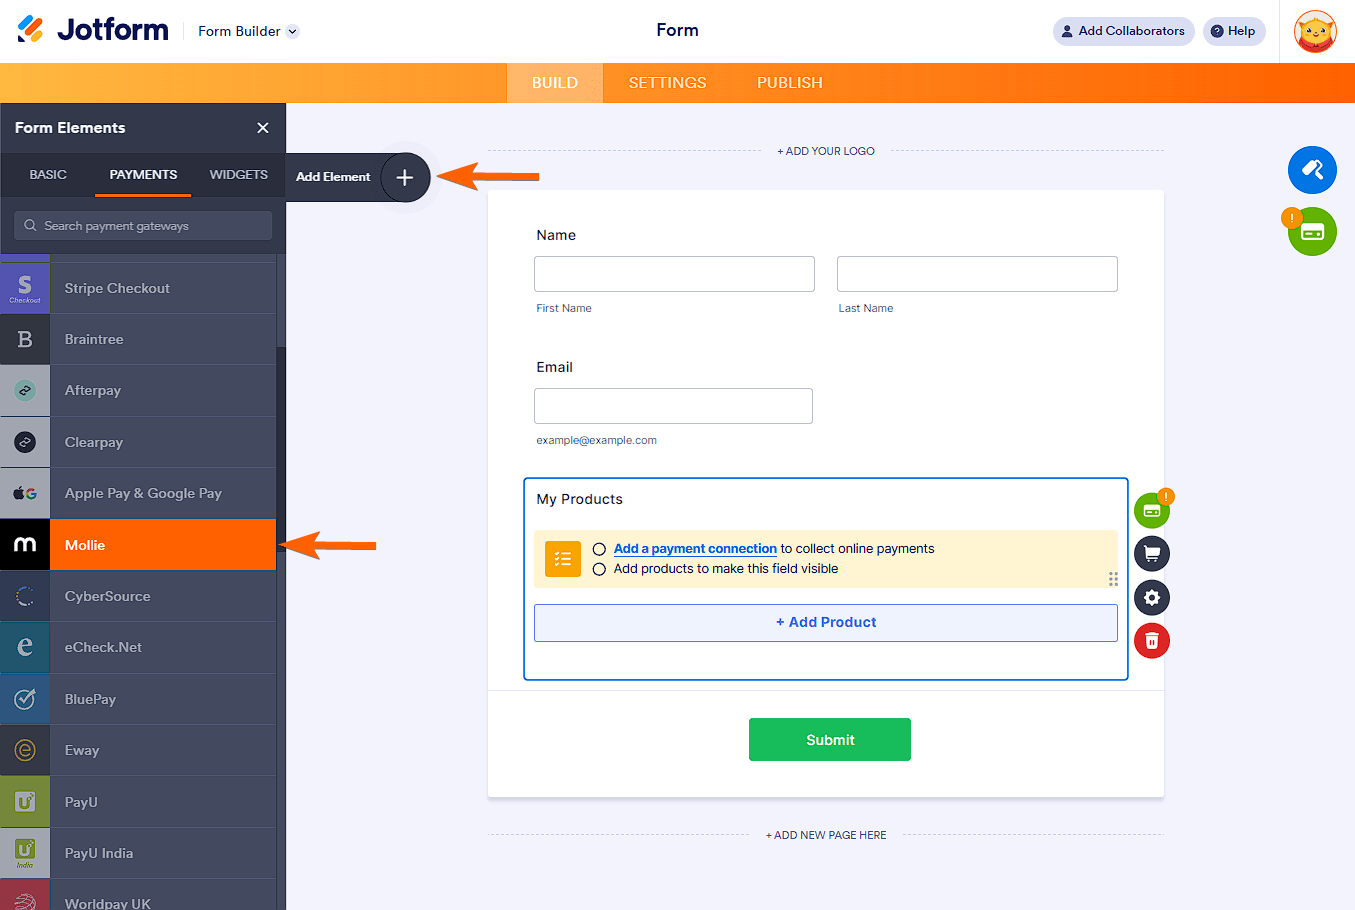Screen dimensions: 1355x910
Task: Click the First Name input box
Action: (674, 274)
